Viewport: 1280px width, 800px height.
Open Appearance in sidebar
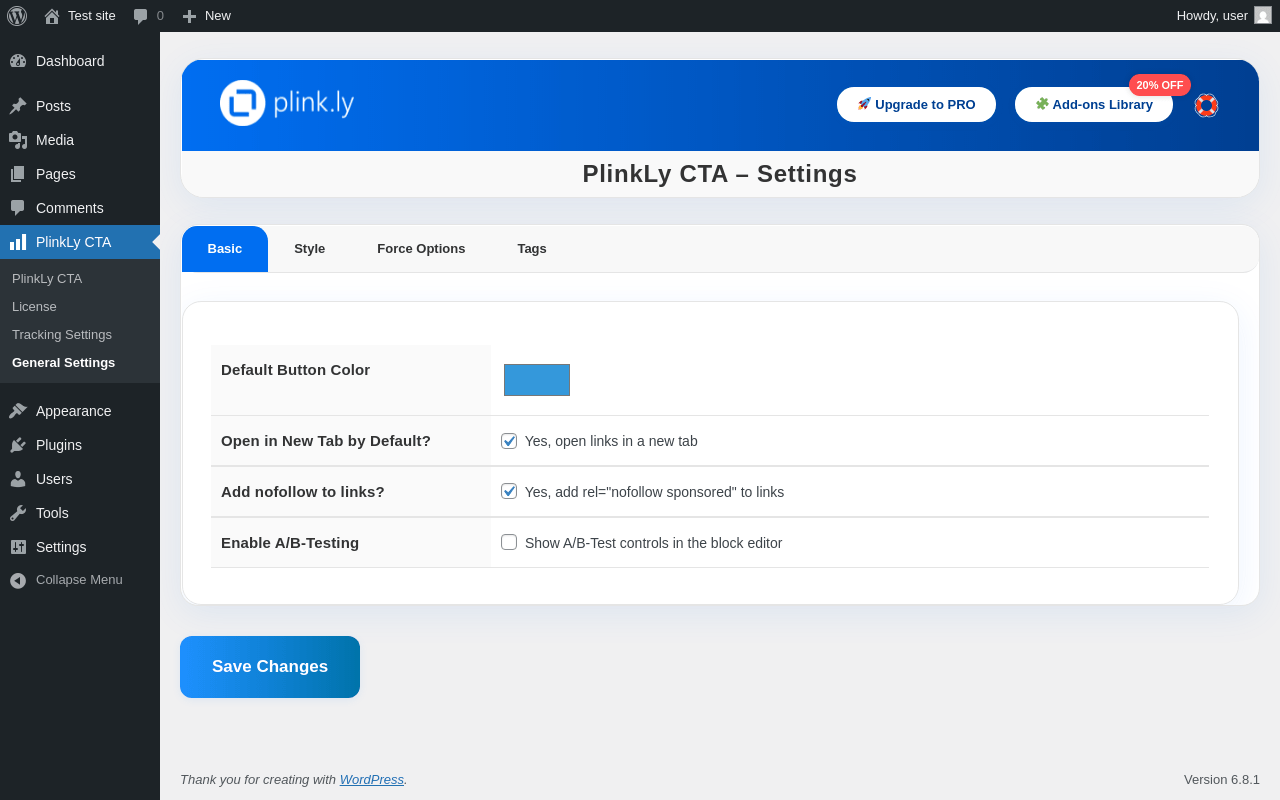[80, 411]
